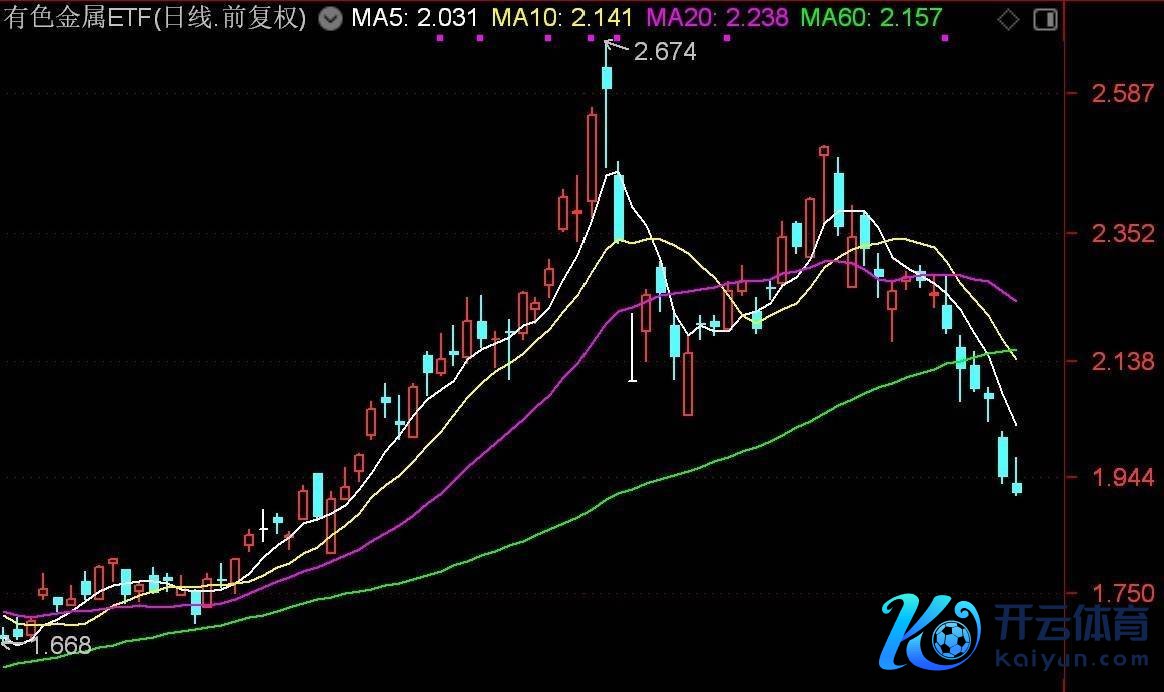Click the magenta MA20 indicator label
1164x692 pixels.
(717, 18)
